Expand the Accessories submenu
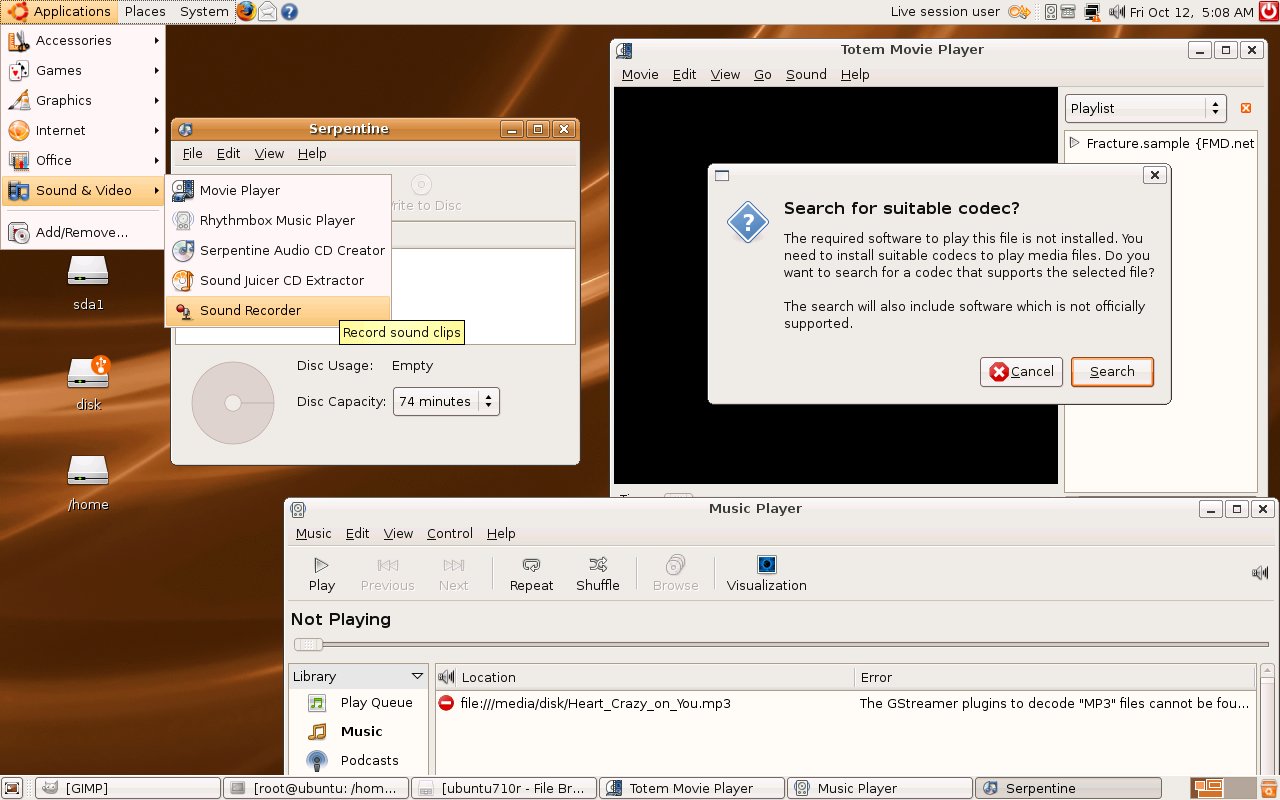Image resolution: width=1280 pixels, height=800 pixels. [83, 40]
